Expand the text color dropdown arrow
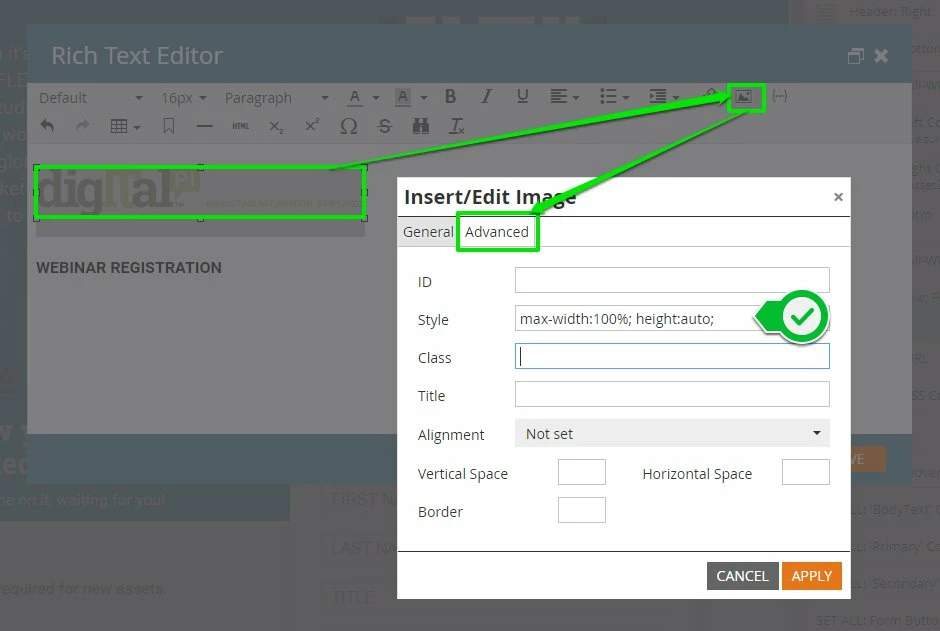 coord(376,98)
